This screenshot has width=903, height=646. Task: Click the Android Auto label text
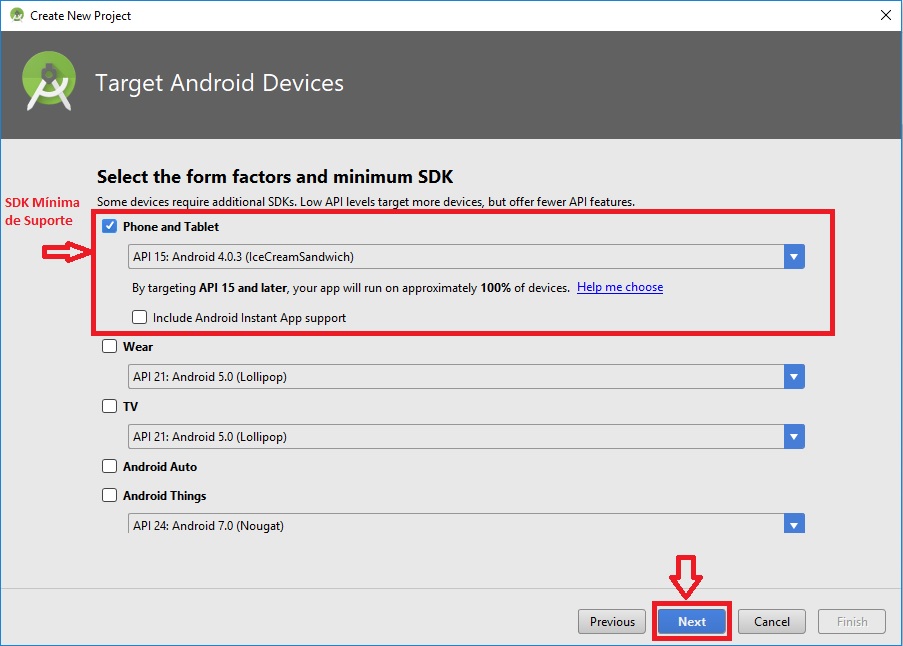coord(160,466)
